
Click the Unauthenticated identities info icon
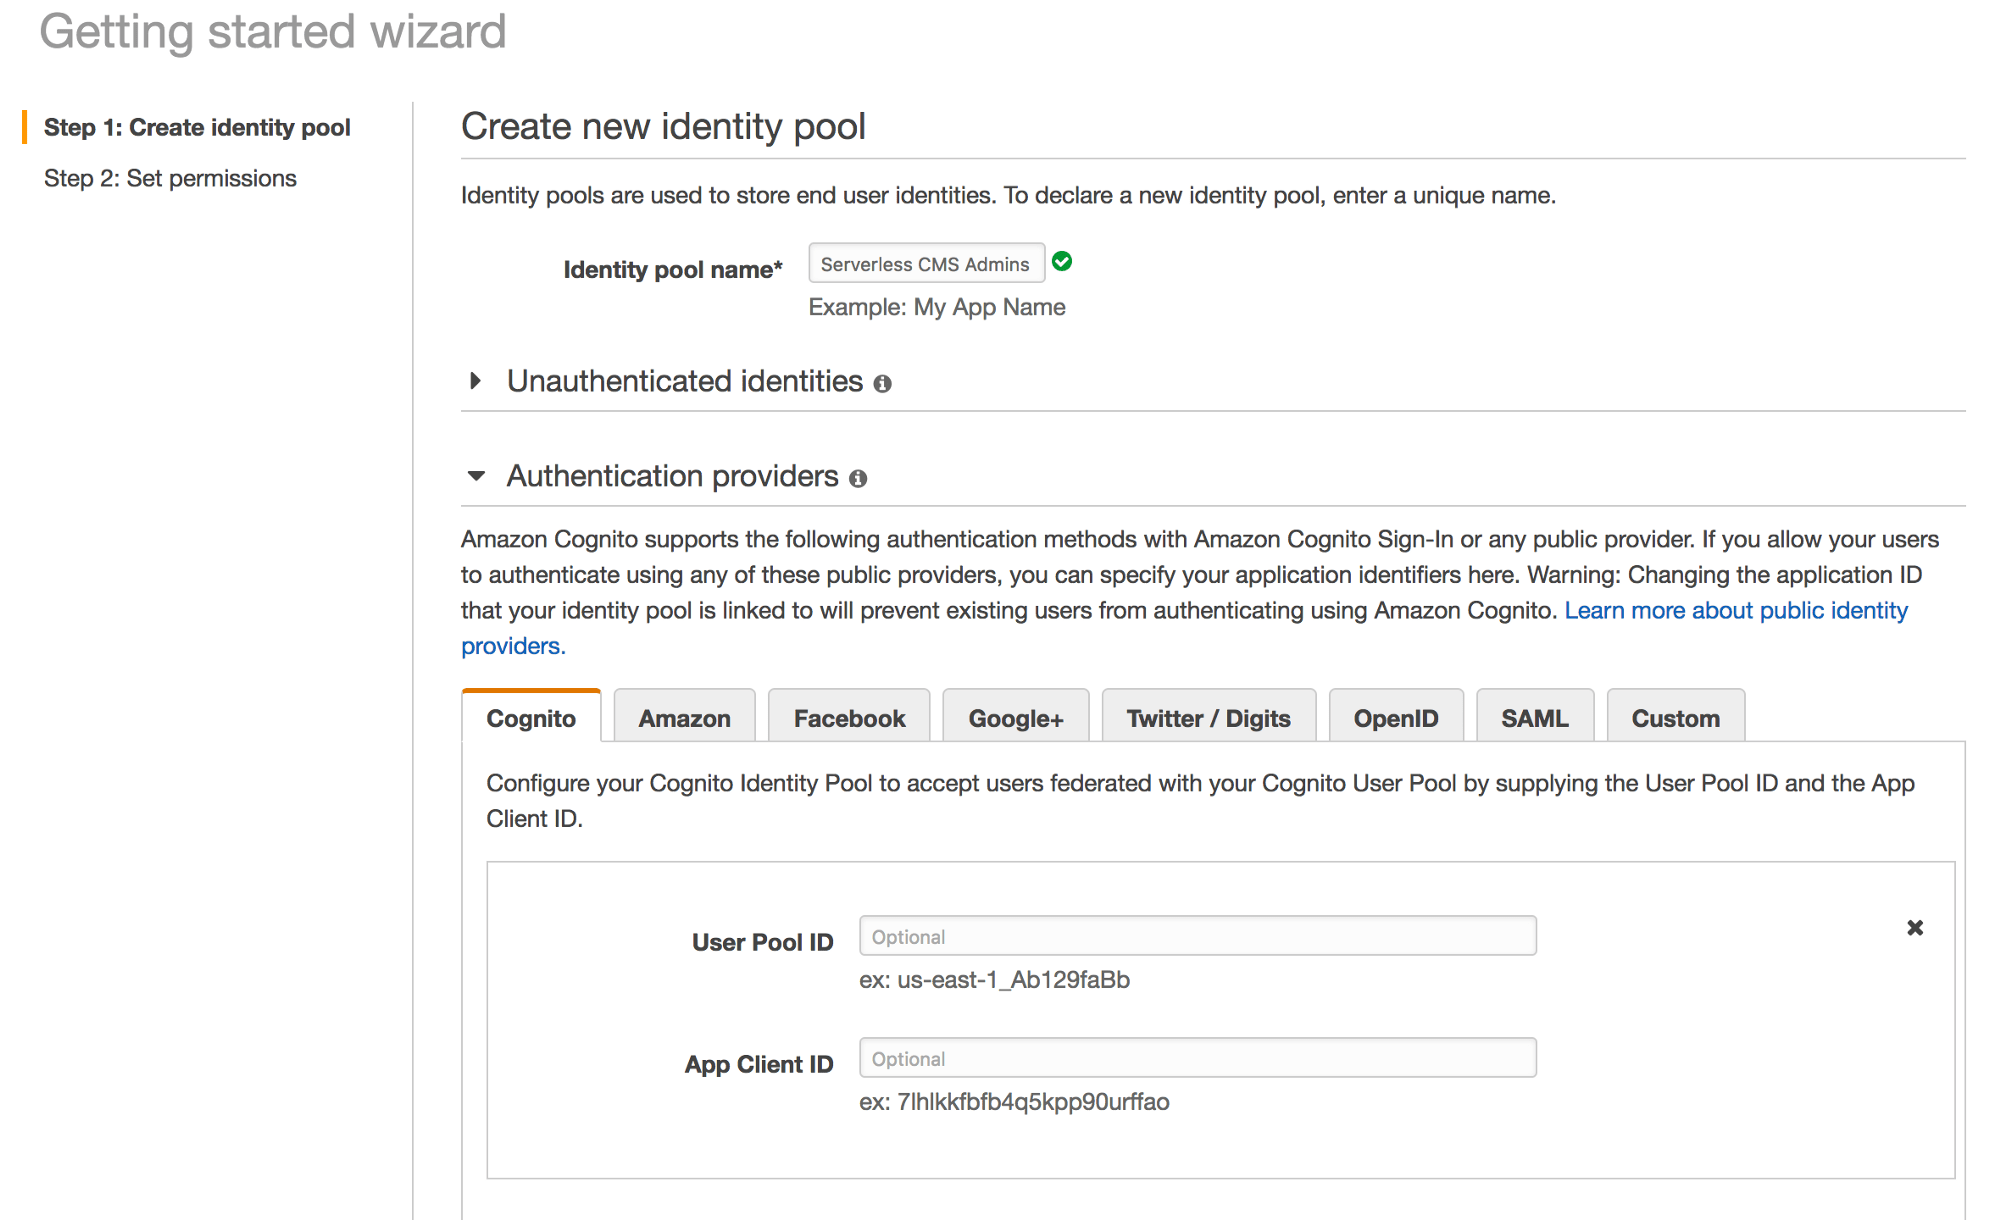[883, 382]
